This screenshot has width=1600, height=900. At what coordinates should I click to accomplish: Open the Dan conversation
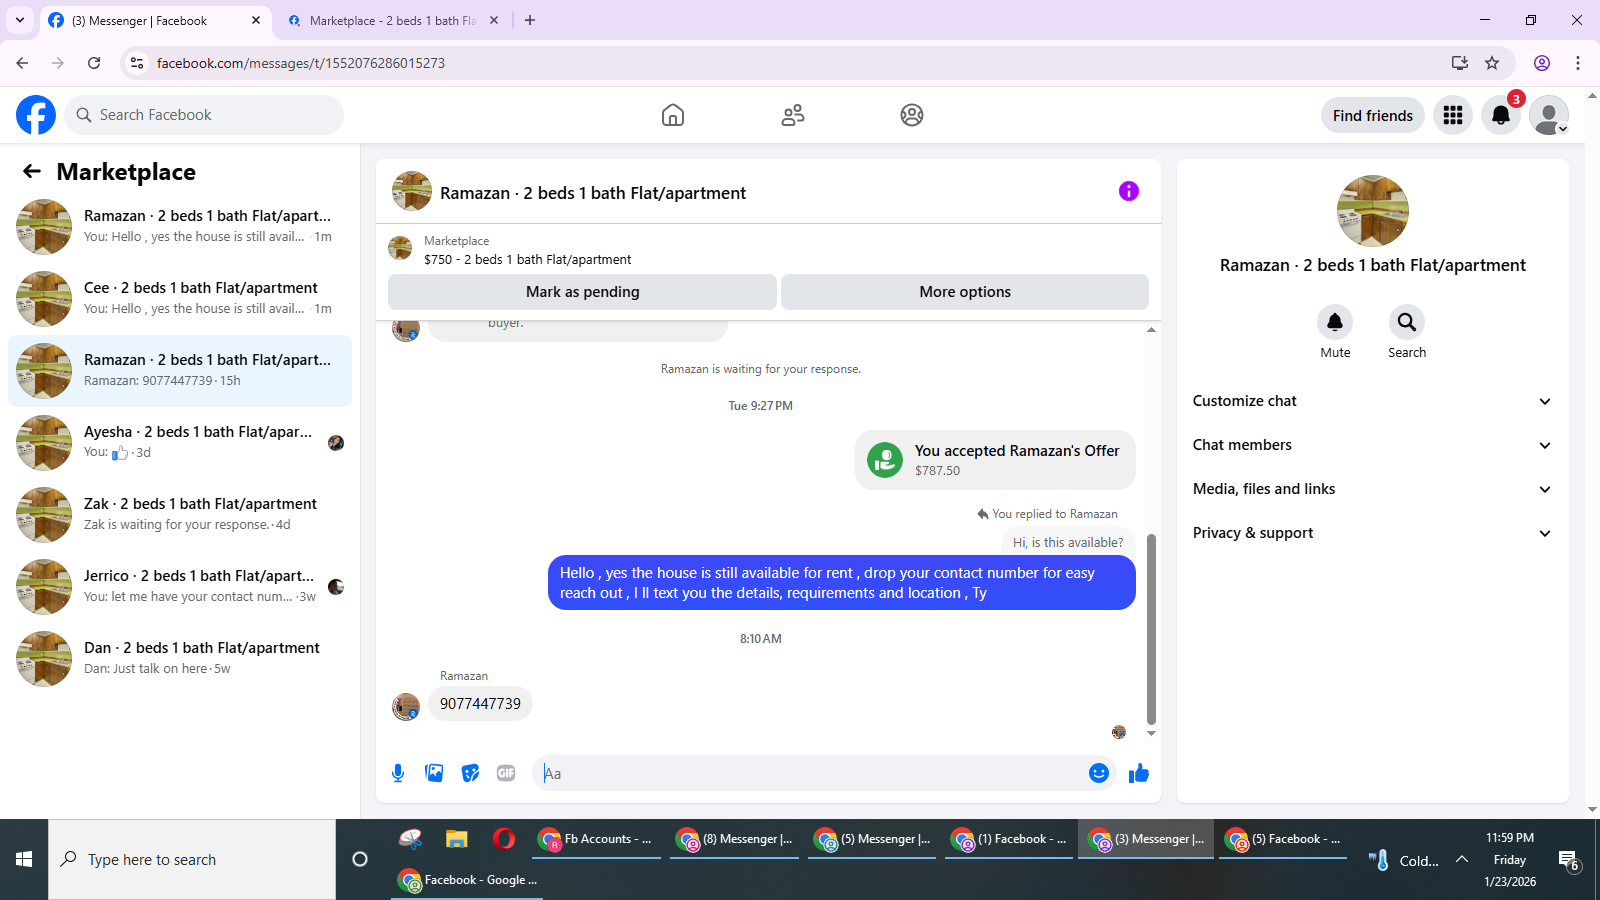[x=180, y=659]
